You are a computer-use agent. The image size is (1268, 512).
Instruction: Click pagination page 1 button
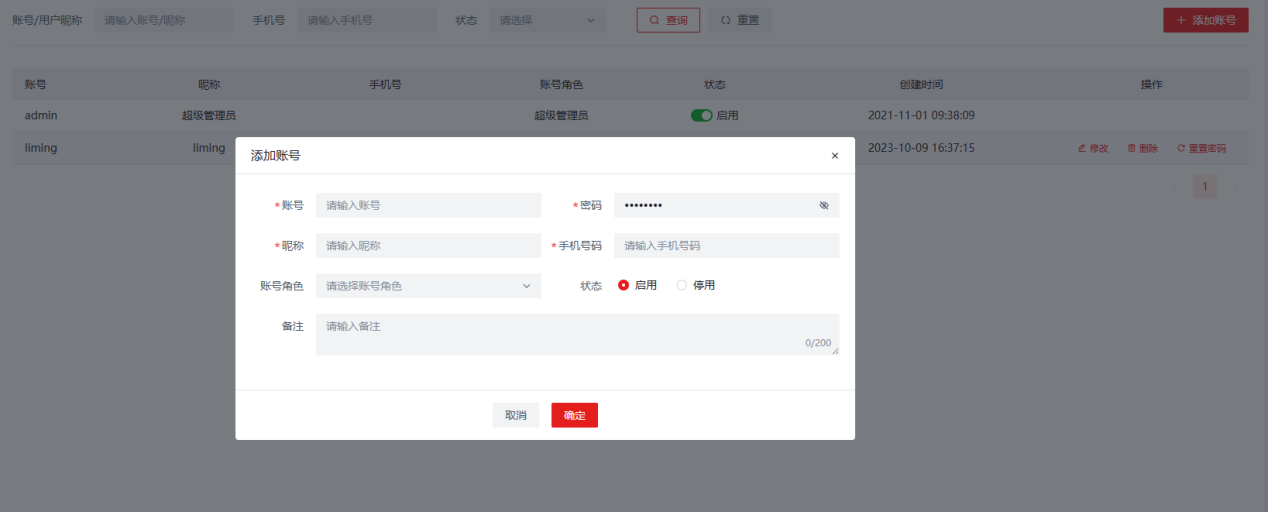click(x=1205, y=186)
